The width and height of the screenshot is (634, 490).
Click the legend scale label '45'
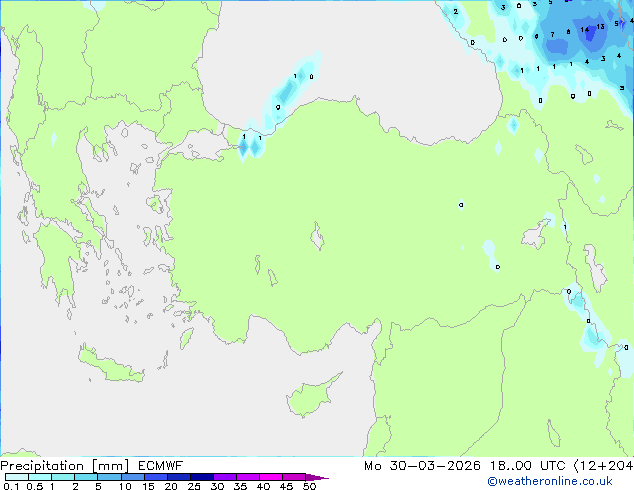[286, 486]
